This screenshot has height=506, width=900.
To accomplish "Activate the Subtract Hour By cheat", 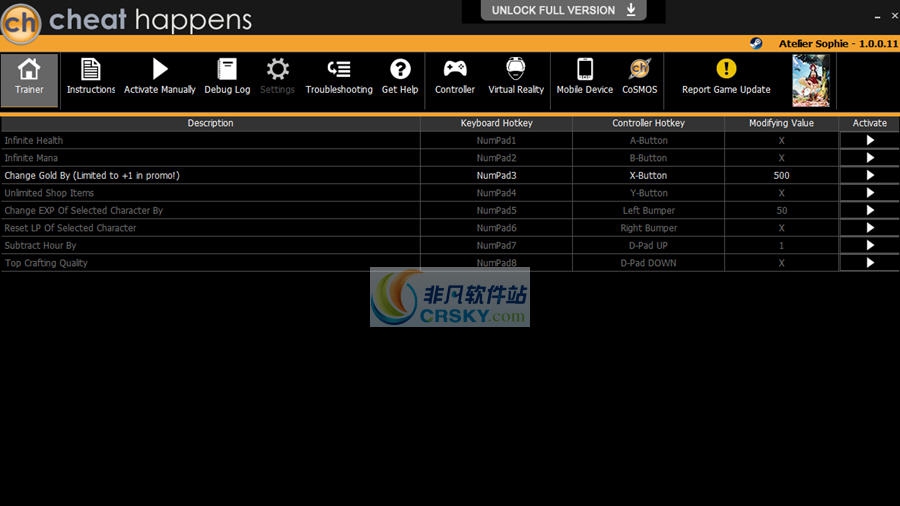I will coord(870,246).
